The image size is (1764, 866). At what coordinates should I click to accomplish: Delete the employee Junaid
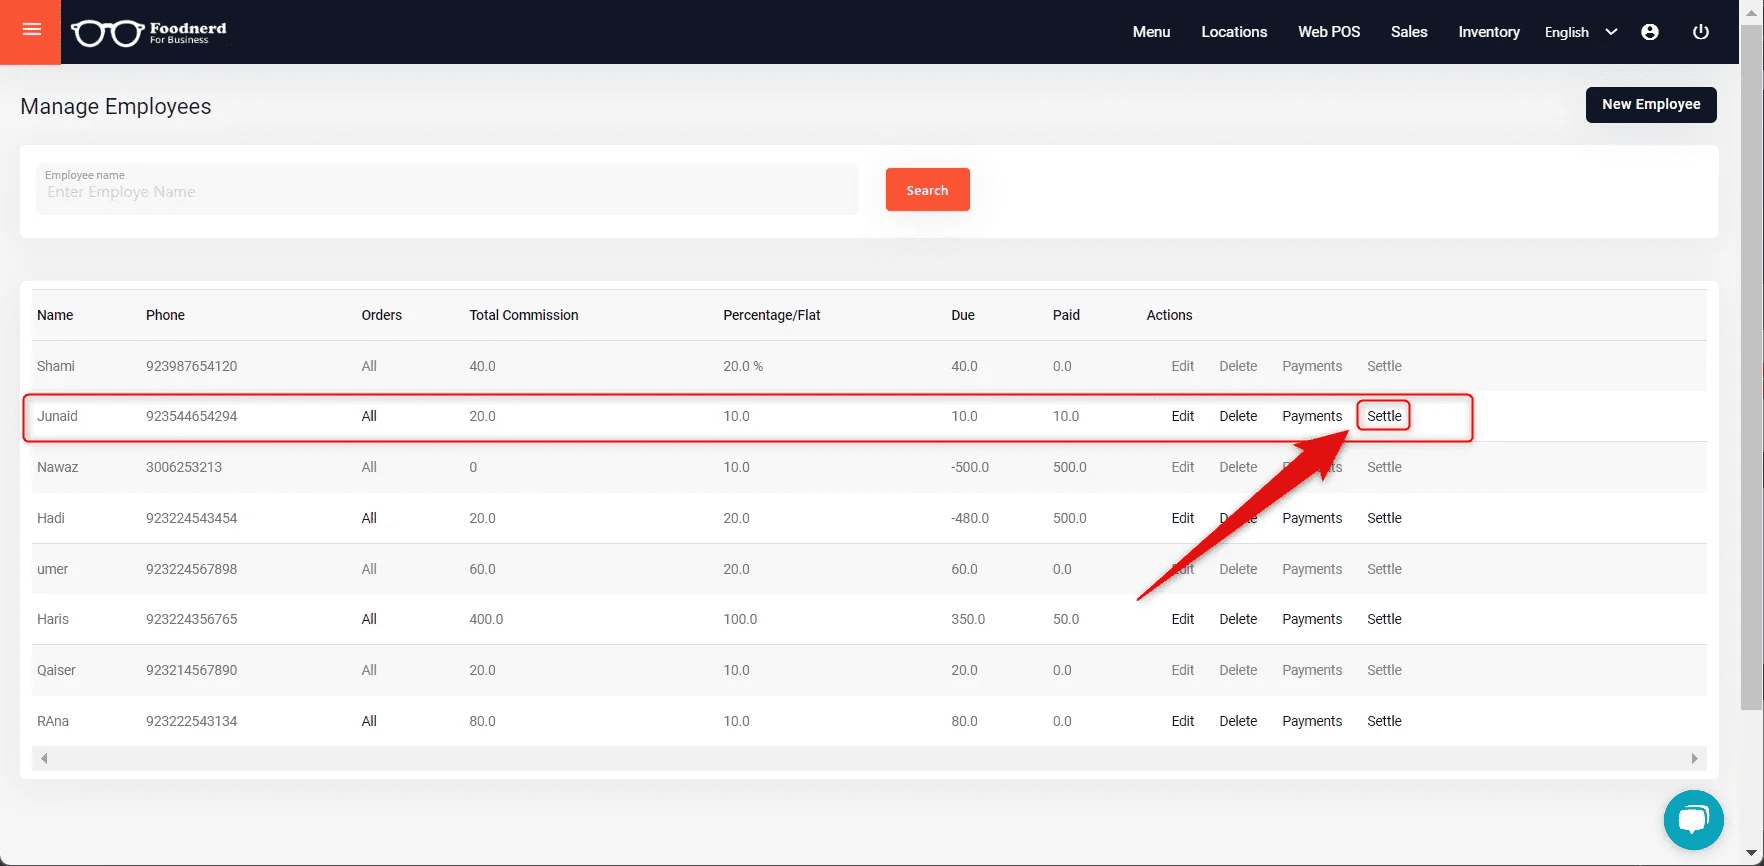point(1238,416)
